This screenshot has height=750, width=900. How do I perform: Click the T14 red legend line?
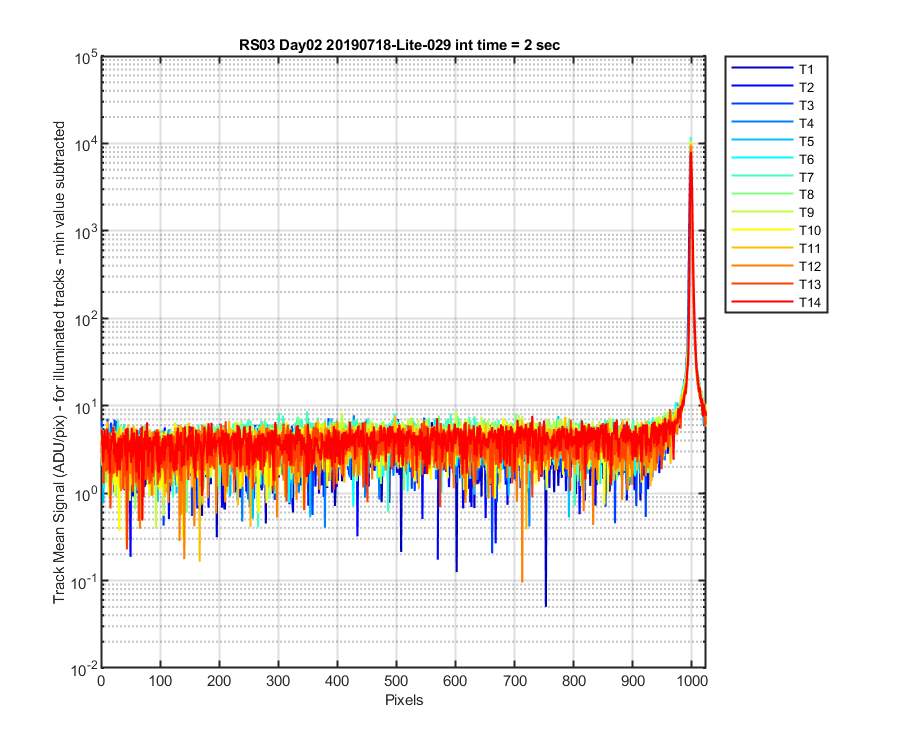762,301
